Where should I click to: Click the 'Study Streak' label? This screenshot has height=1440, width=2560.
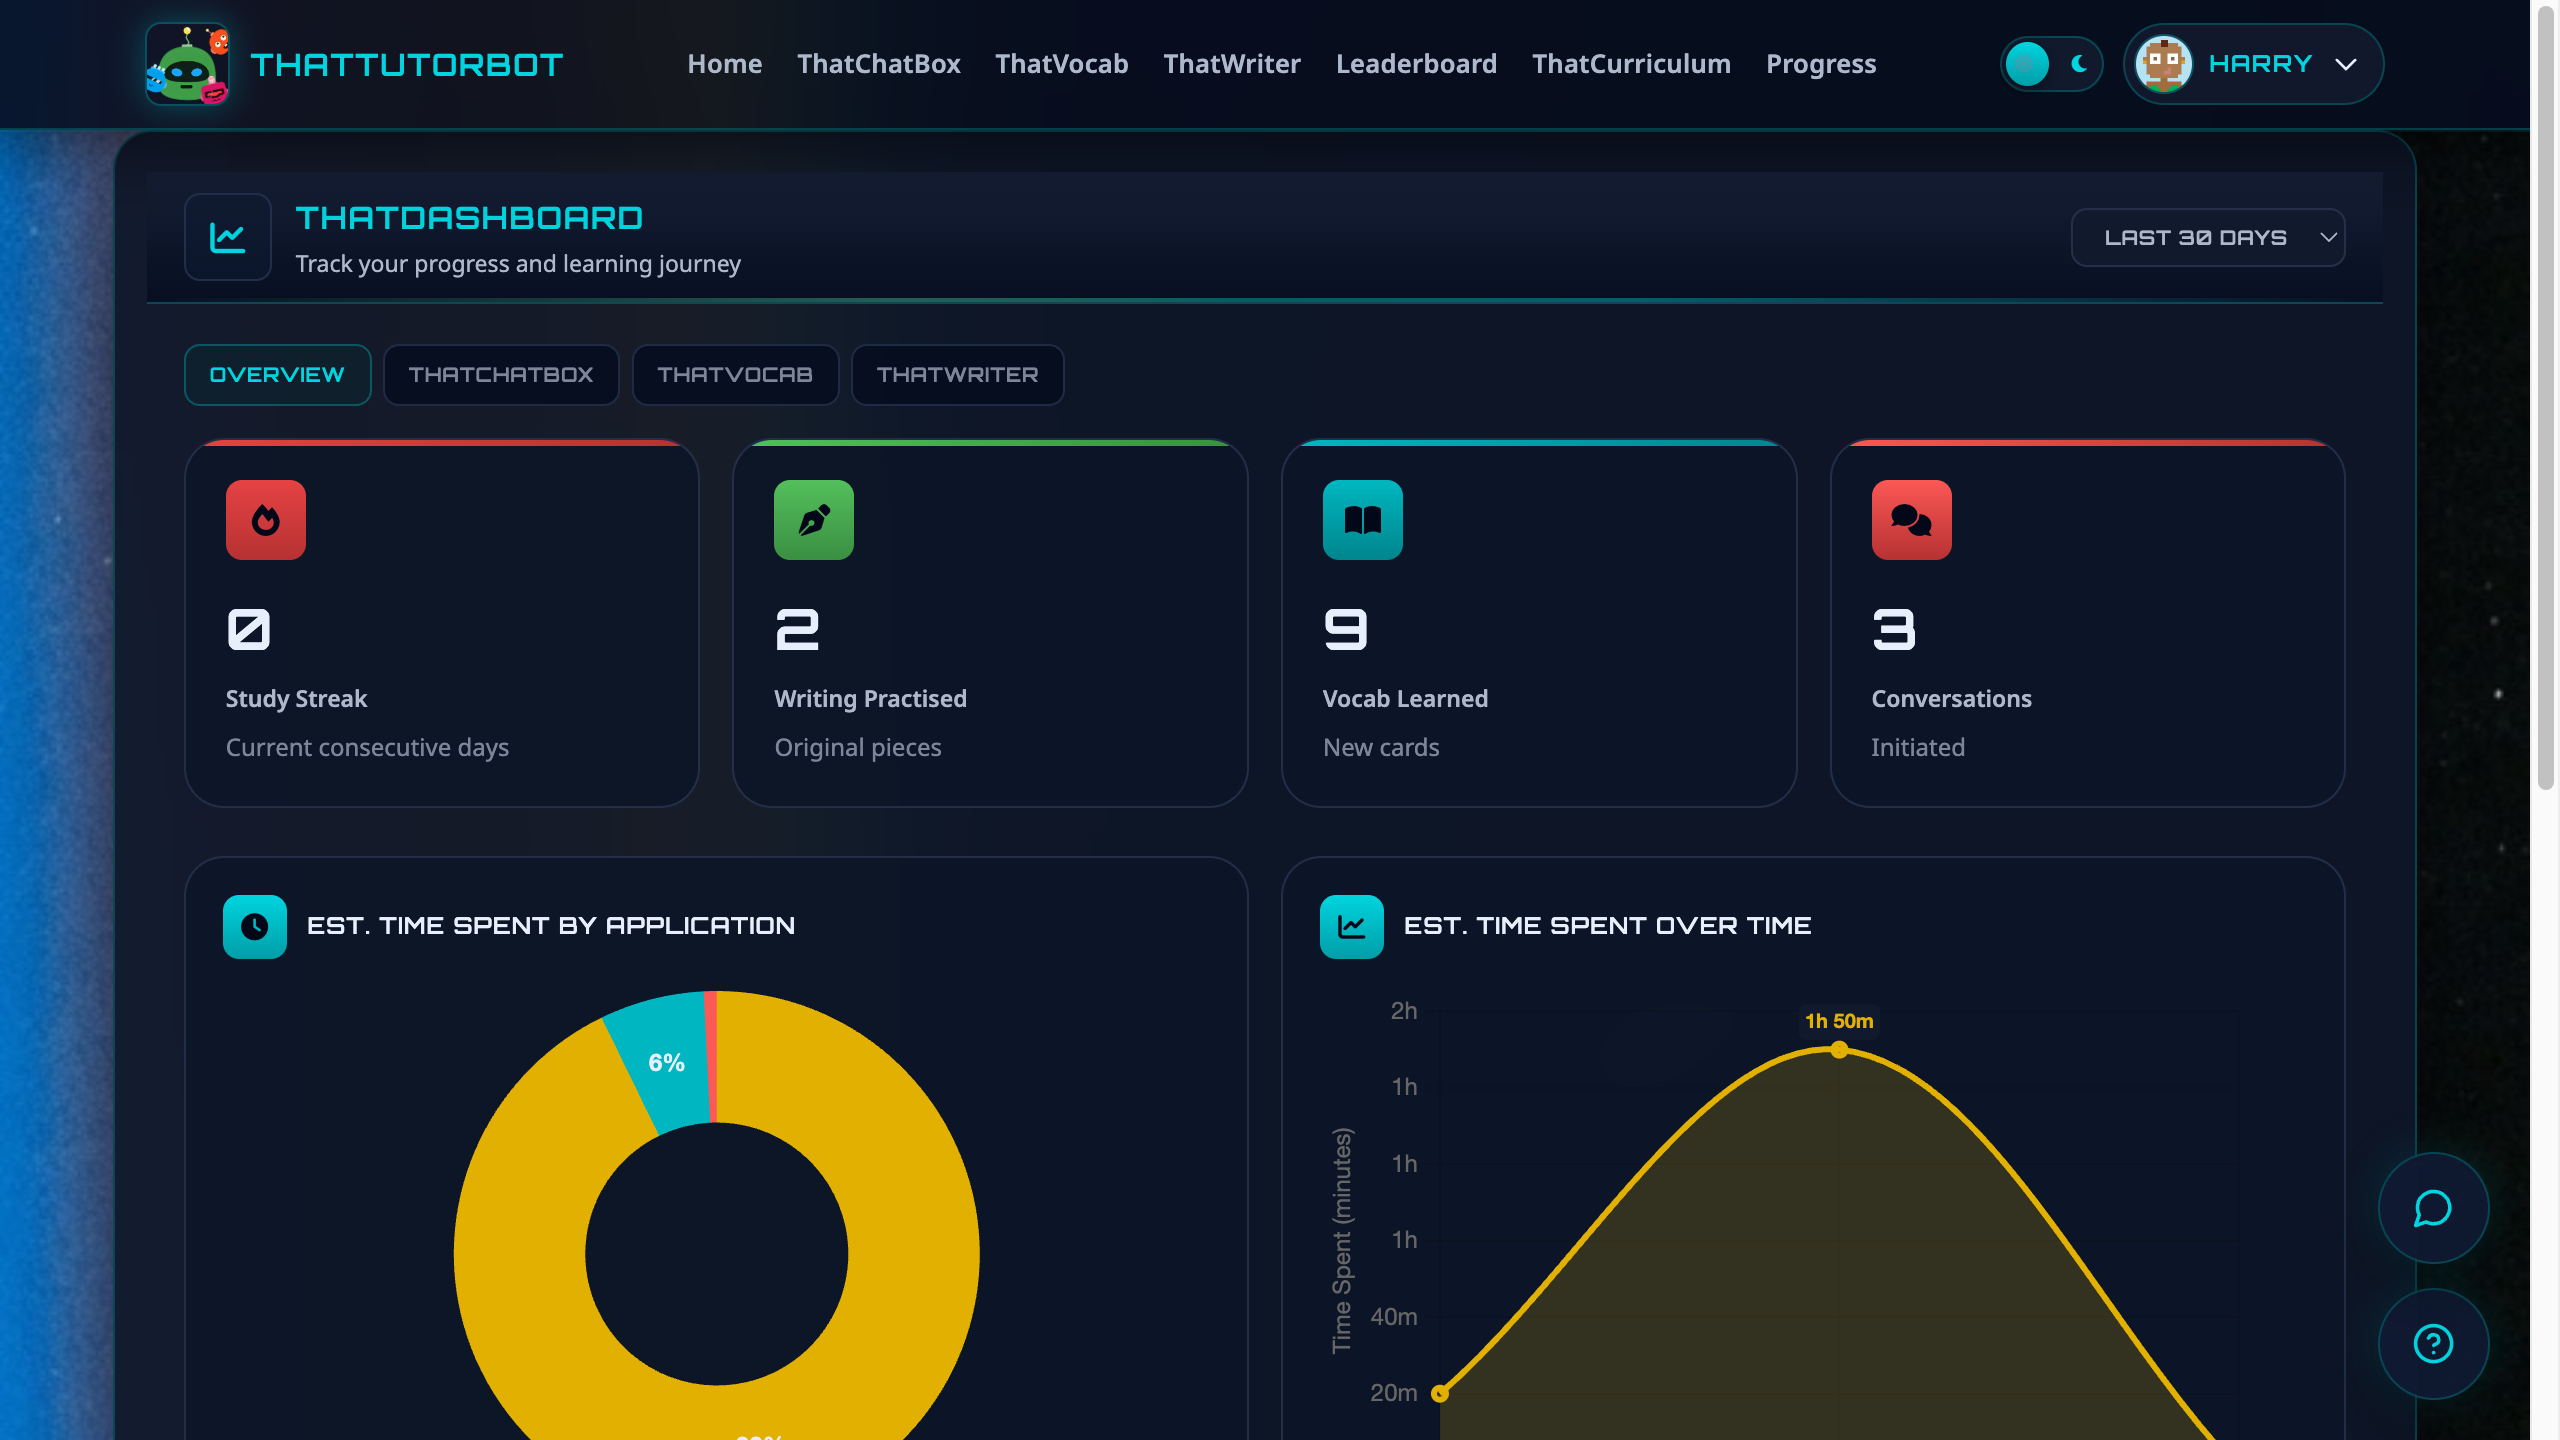(x=296, y=699)
